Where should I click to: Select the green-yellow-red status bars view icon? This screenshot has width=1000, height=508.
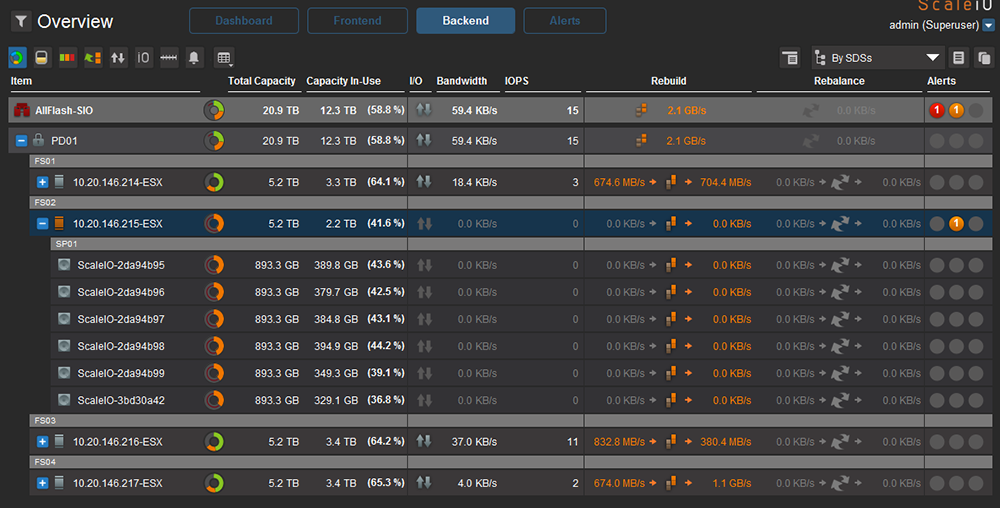point(67,57)
